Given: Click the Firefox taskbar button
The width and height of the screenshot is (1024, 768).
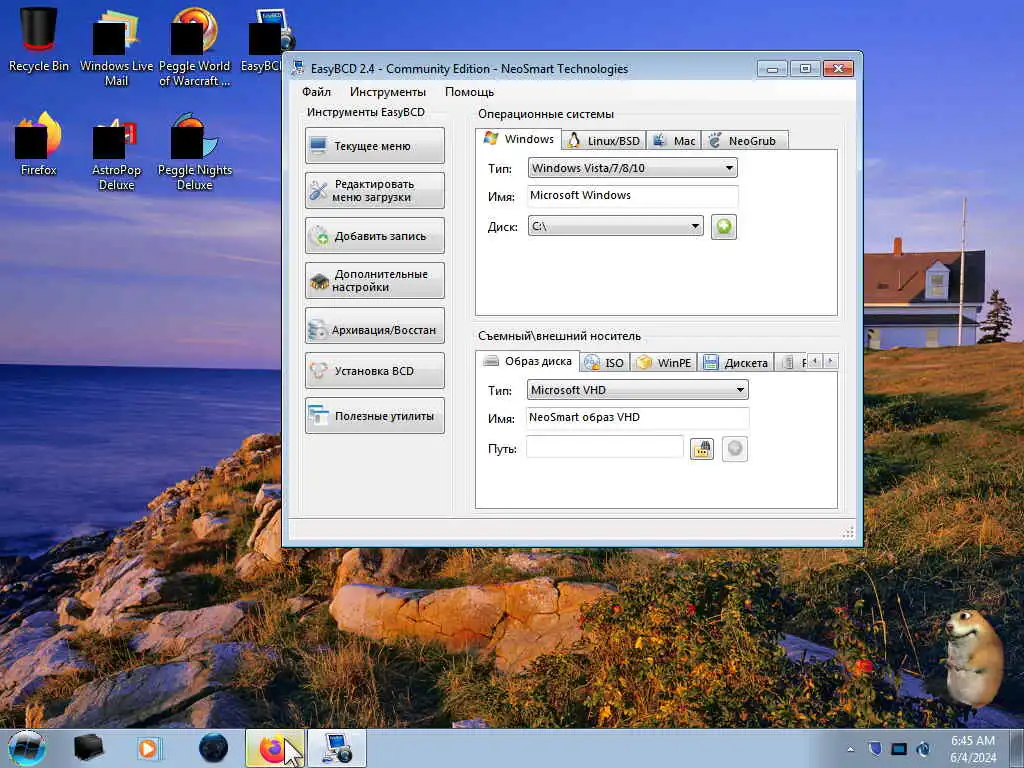Looking at the screenshot, I should 275,748.
